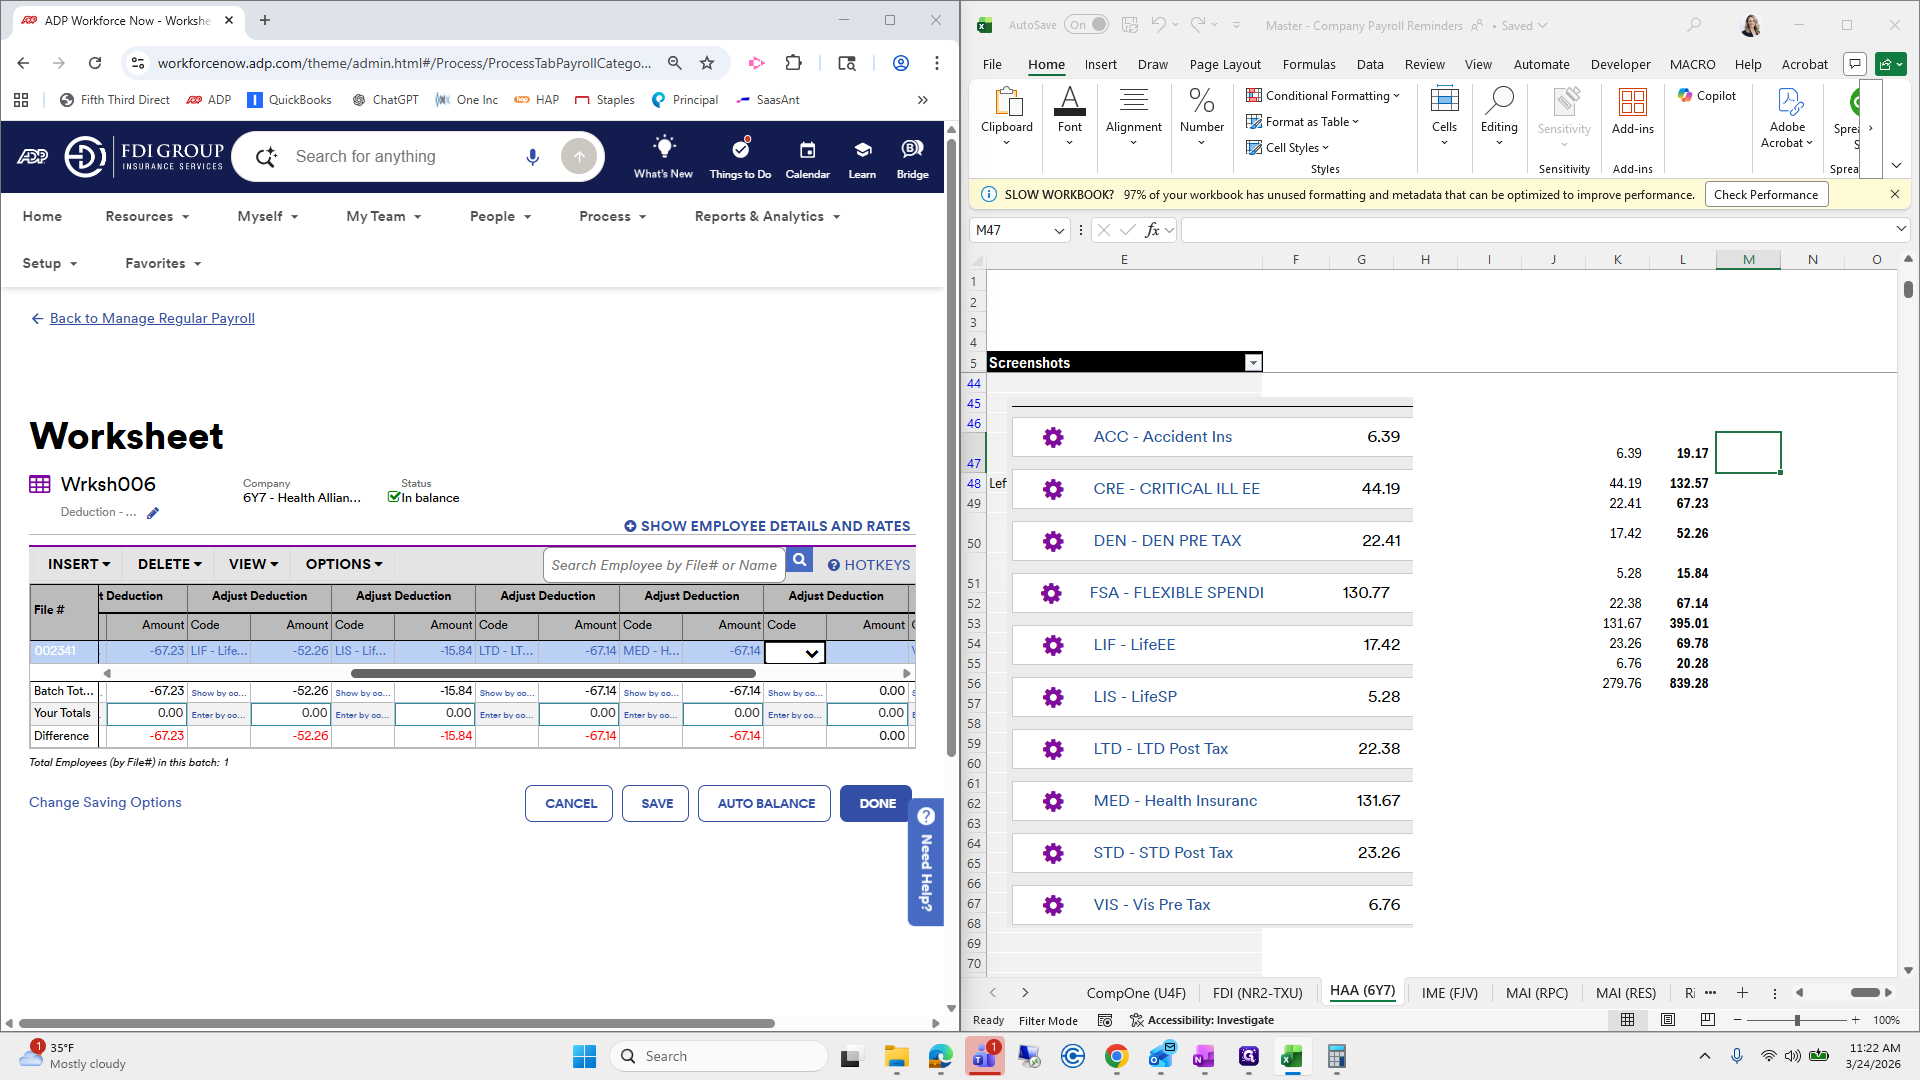Toggle Show Employee Details and Rates

[767, 526]
